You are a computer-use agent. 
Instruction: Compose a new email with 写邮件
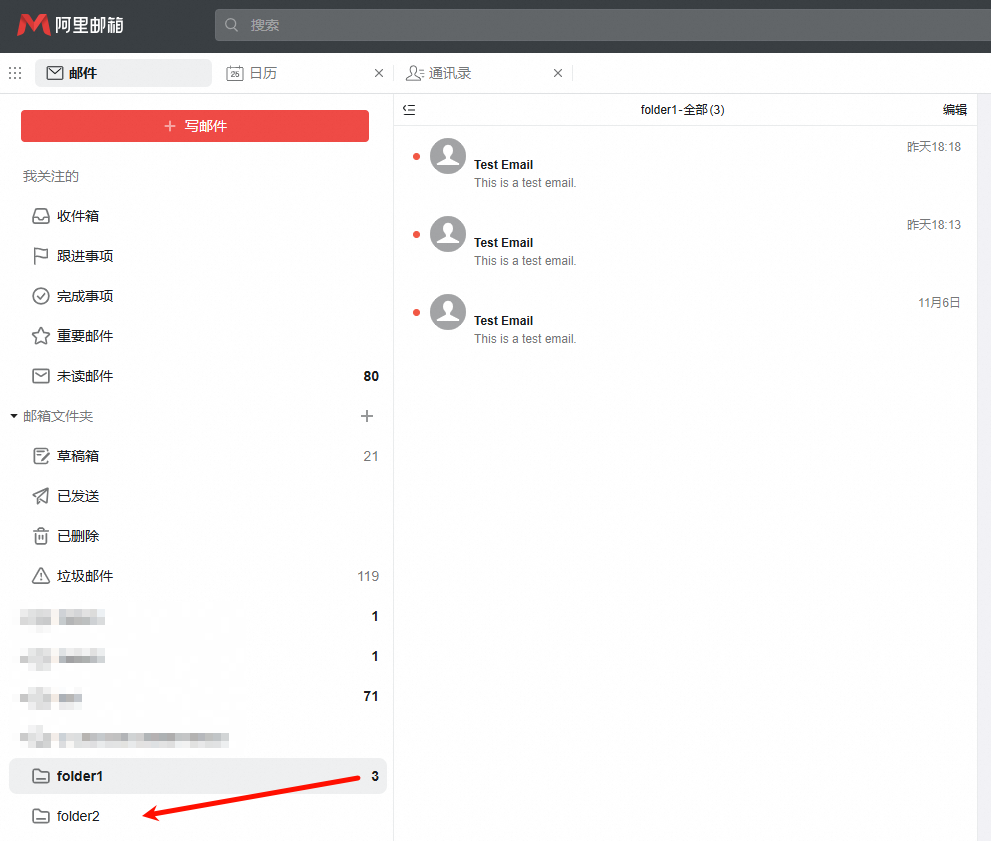[195, 126]
